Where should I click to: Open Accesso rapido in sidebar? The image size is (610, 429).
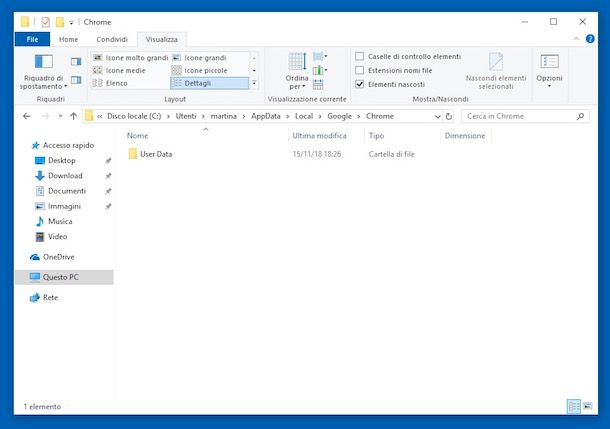click(x=68, y=145)
